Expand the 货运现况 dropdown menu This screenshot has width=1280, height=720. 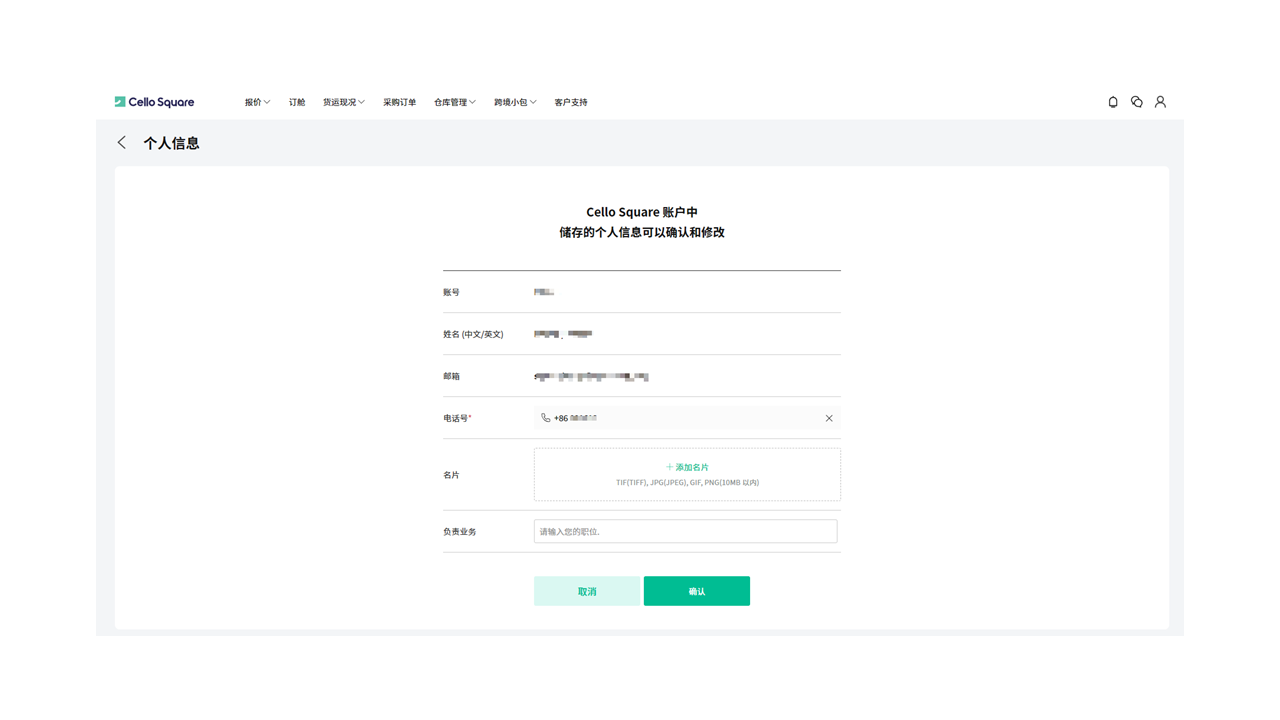pyautogui.click(x=343, y=102)
